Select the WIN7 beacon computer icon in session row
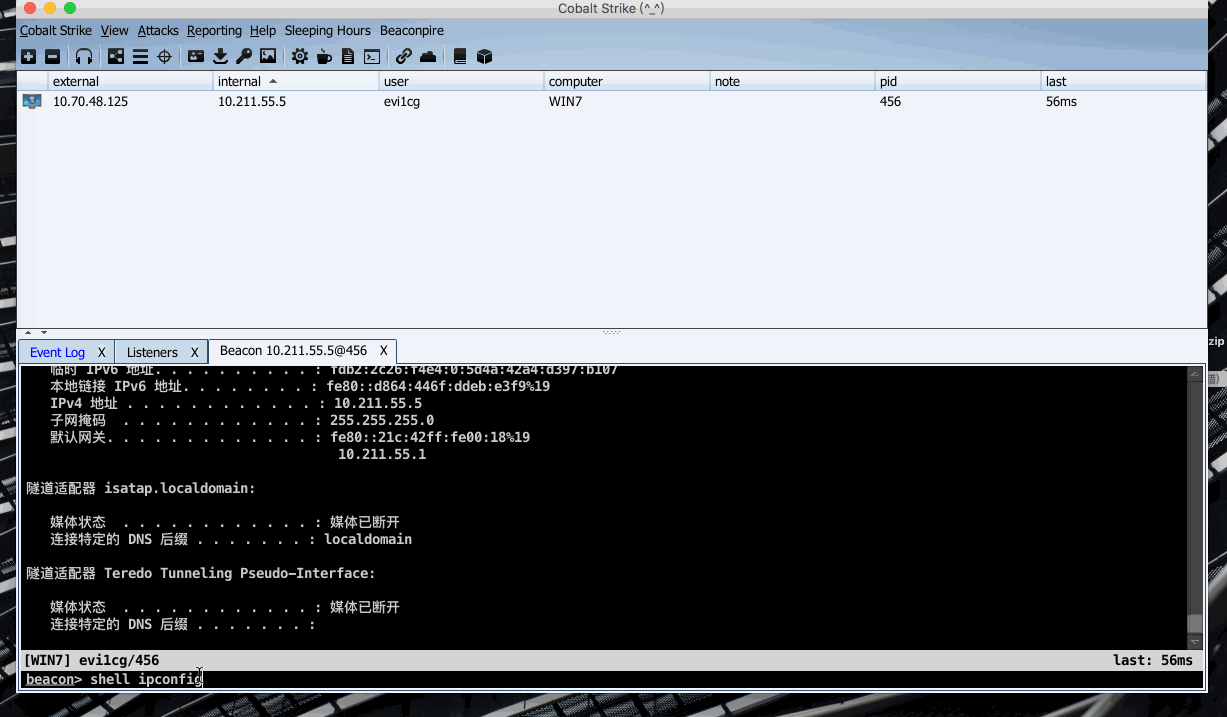The height and width of the screenshot is (717, 1227). (32, 101)
